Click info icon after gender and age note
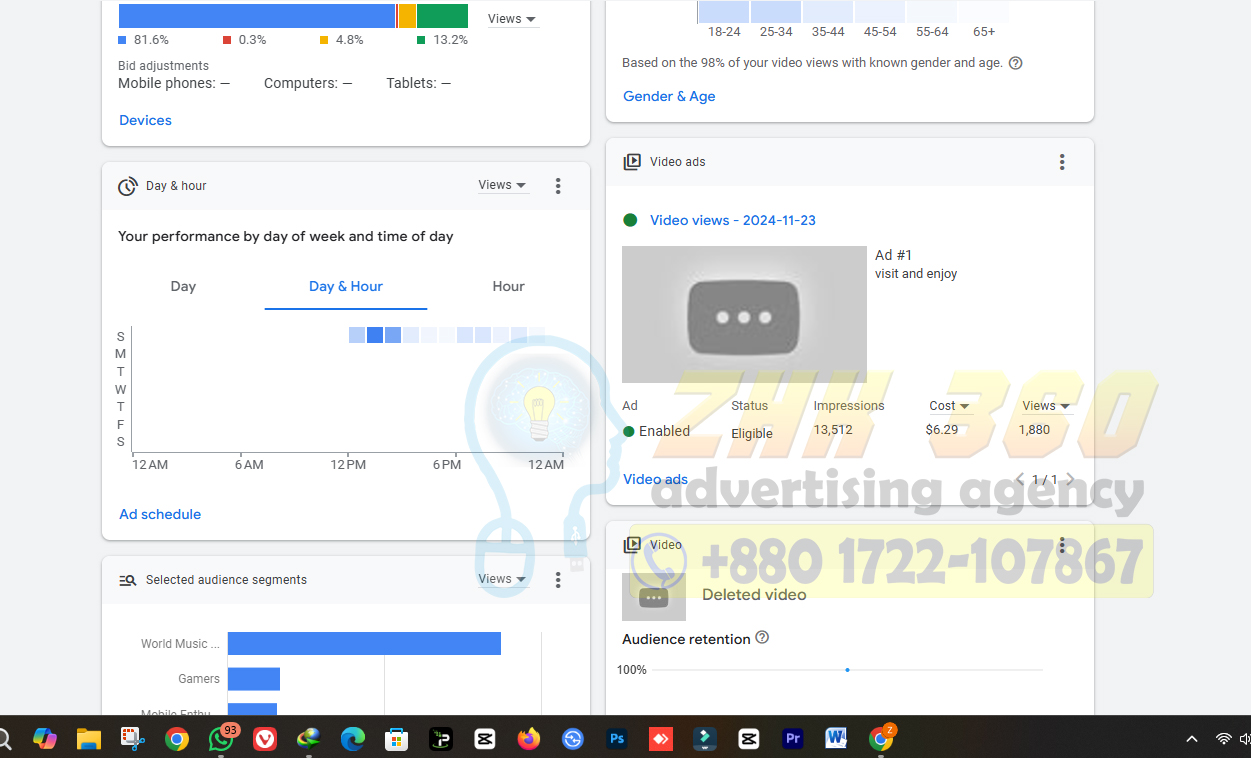The width and height of the screenshot is (1251, 758). (1016, 63)
